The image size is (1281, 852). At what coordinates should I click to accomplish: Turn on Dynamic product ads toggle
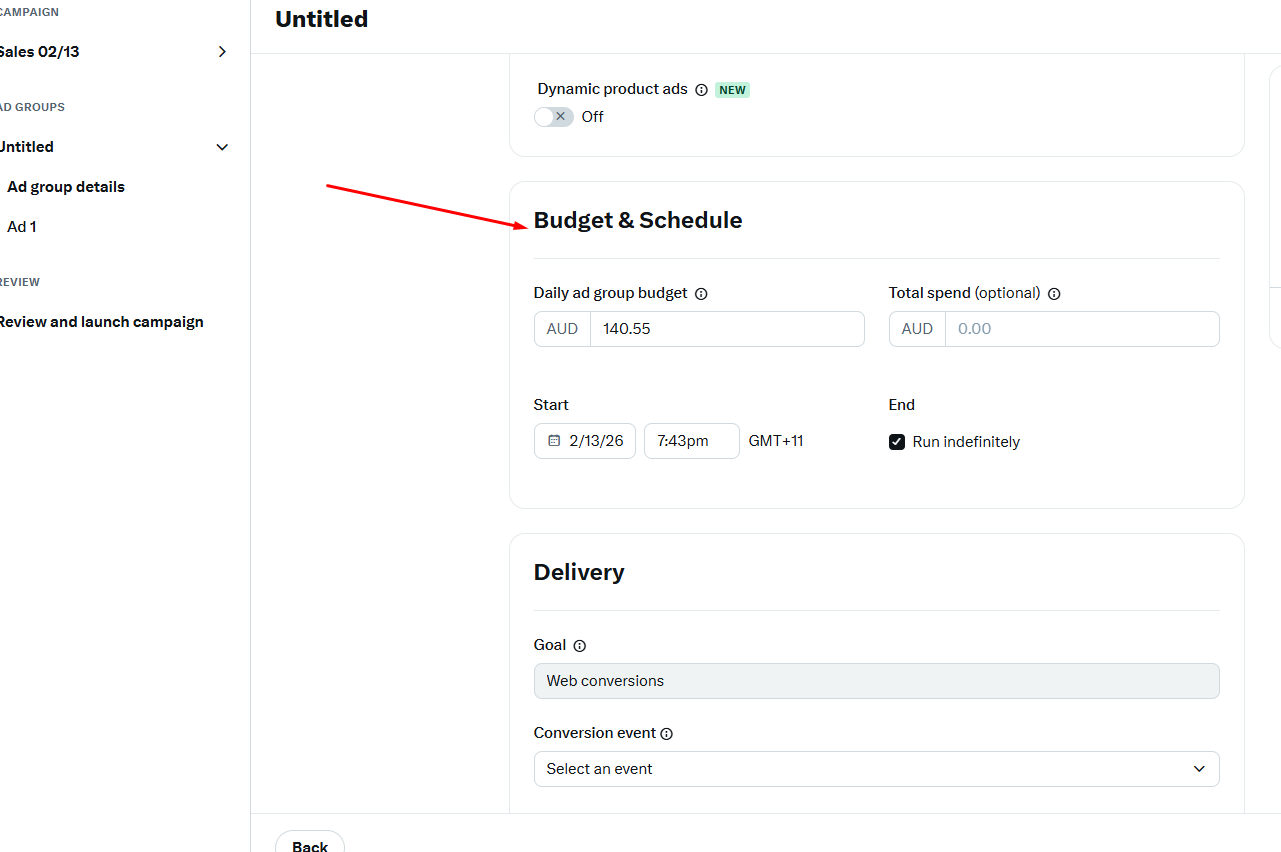[x=554, y=117]
